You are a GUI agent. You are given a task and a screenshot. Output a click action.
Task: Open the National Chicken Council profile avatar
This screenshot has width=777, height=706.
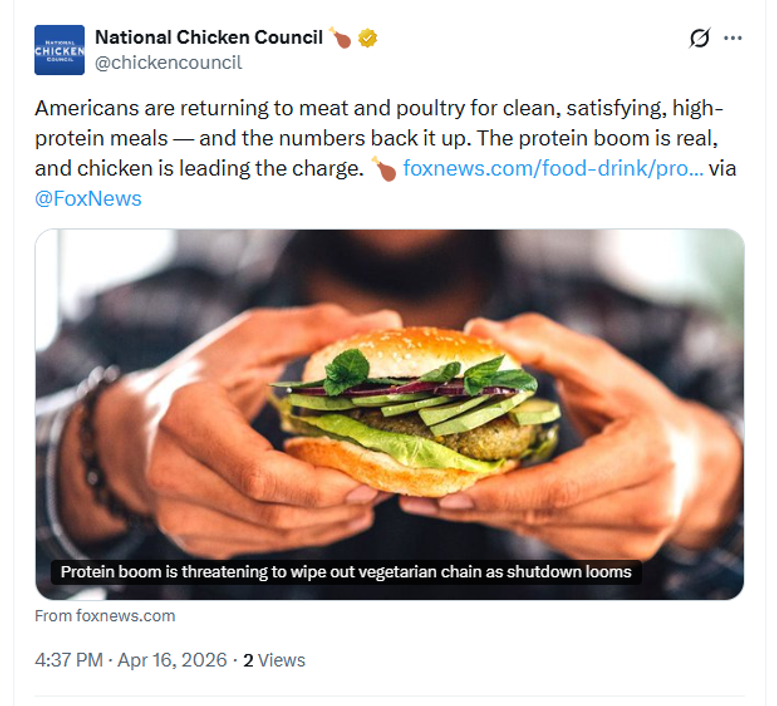pyautogui.click(x=59, y=50)
